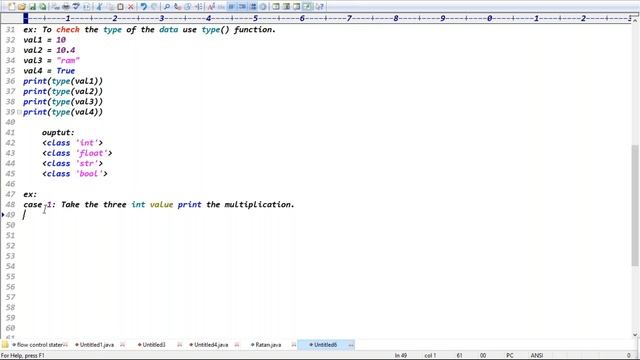Click the Save All toolbar icon
This screenshot has height=360, width=640.
tap(42, 7)
